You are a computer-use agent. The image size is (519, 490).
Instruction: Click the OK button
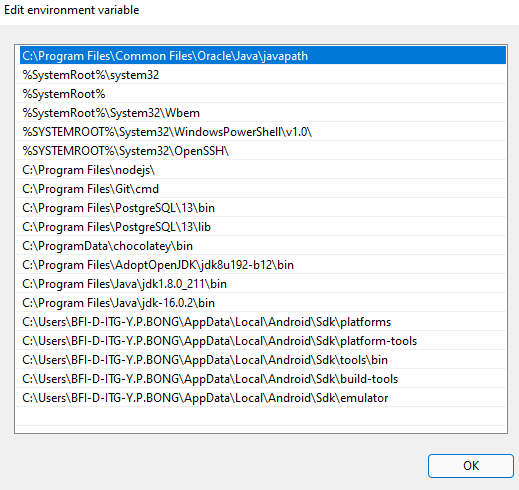pos(471,466)
